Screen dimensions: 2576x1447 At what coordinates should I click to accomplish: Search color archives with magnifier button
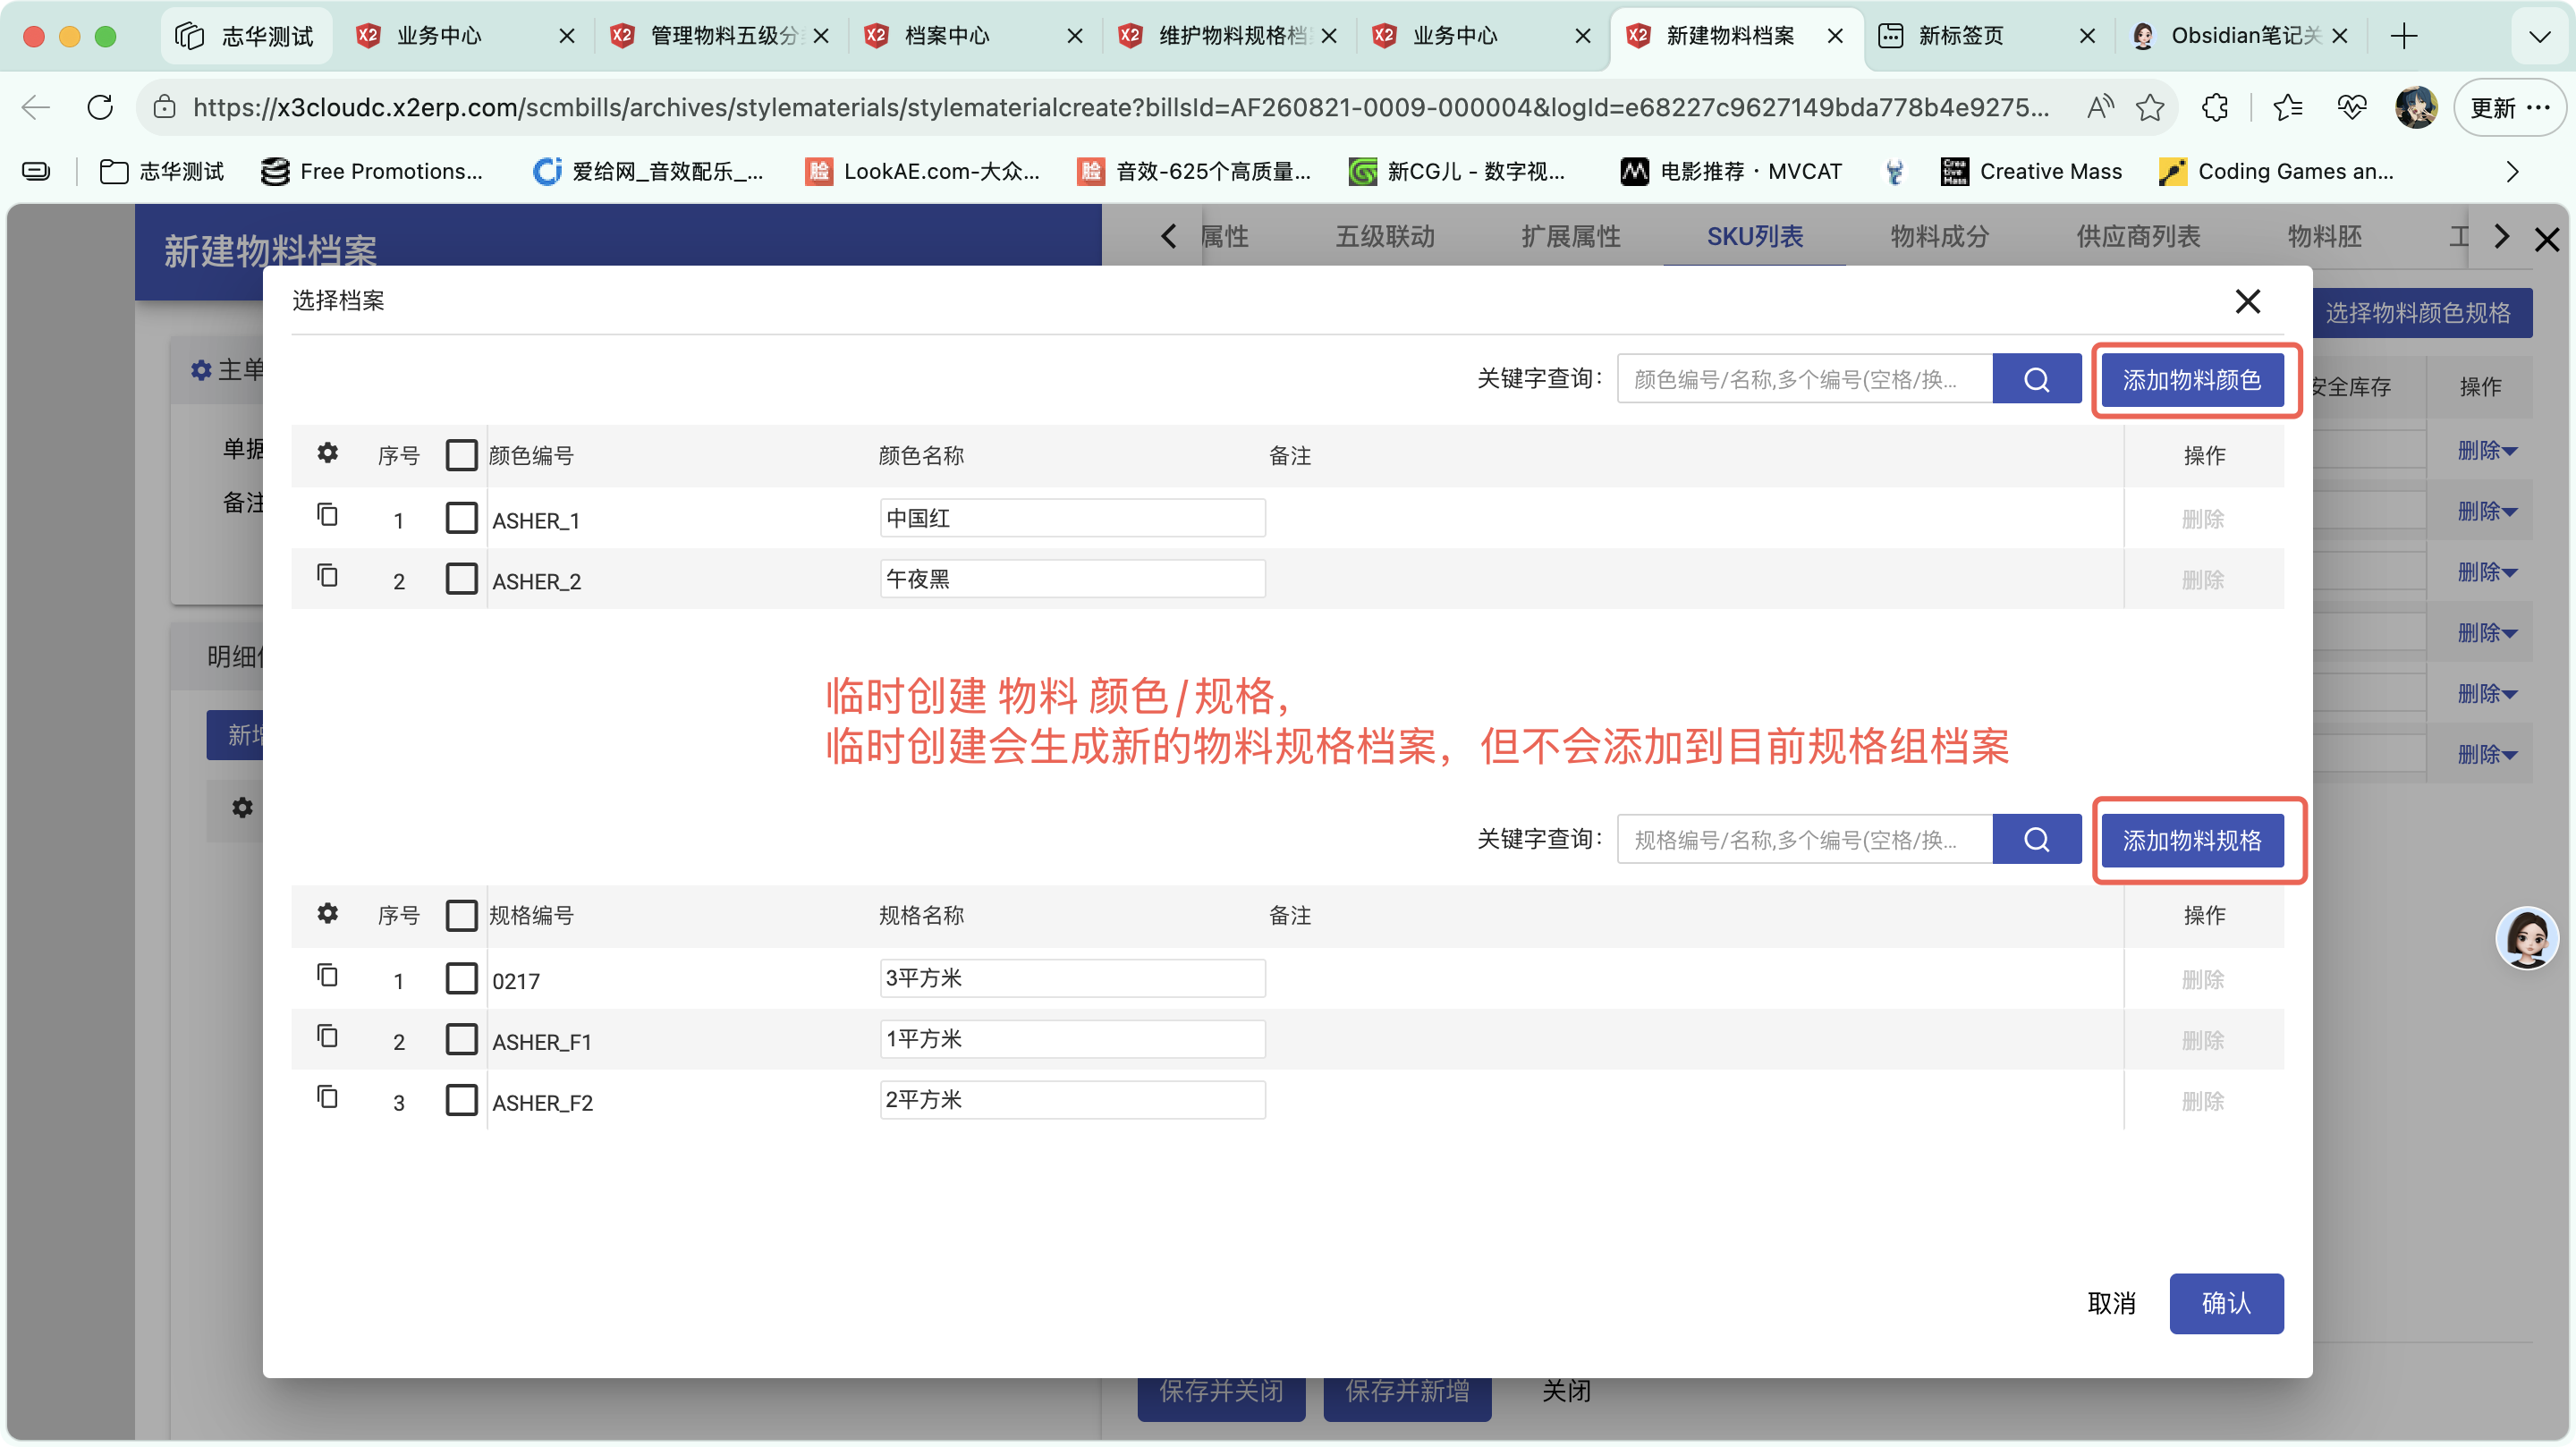[x=2036, y=379]
